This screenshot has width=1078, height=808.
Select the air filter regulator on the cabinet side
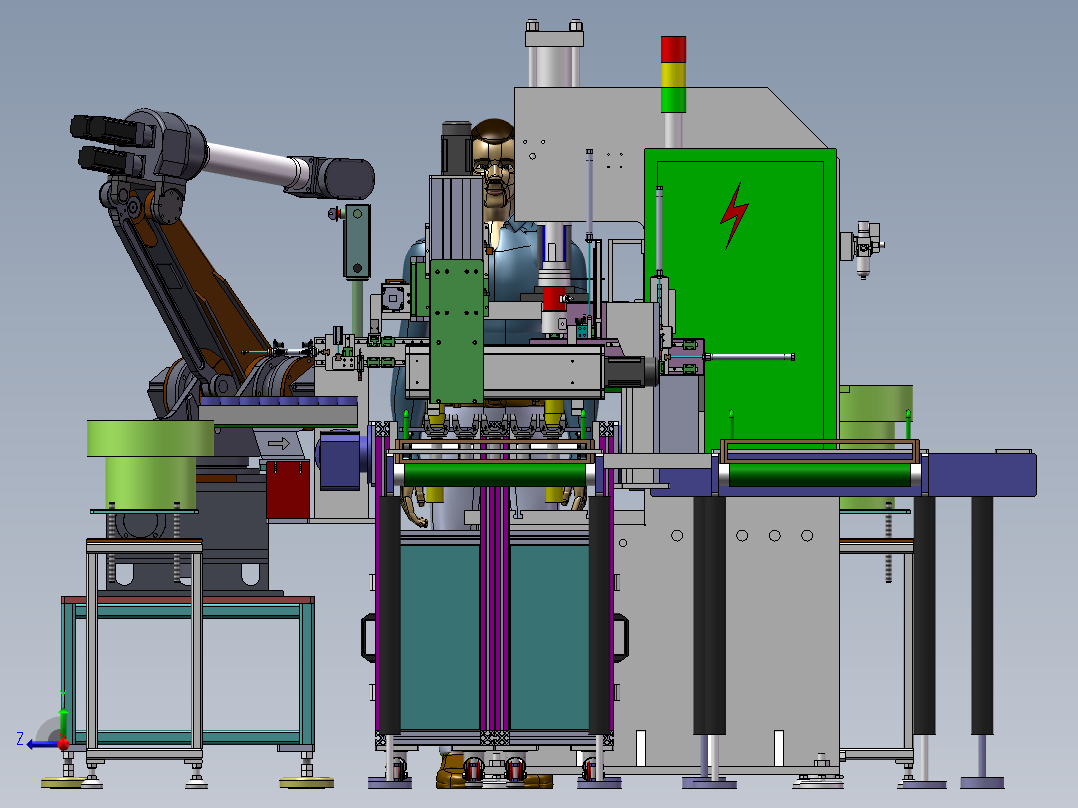click(863, 248)
